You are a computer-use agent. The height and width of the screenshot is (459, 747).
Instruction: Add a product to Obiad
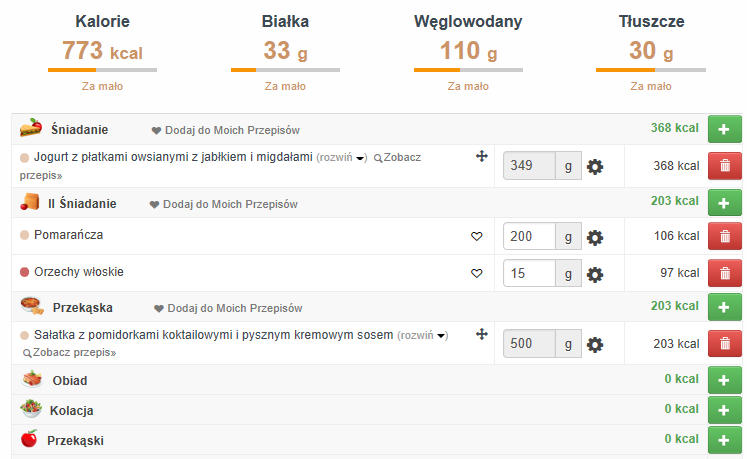pyautogui.click(x=725, y=380)
